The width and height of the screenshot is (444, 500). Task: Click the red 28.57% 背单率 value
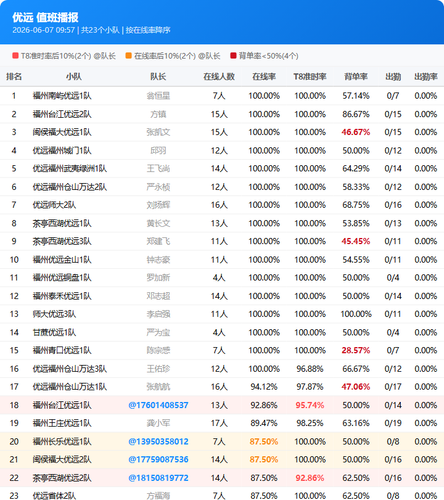click(356, 350)
